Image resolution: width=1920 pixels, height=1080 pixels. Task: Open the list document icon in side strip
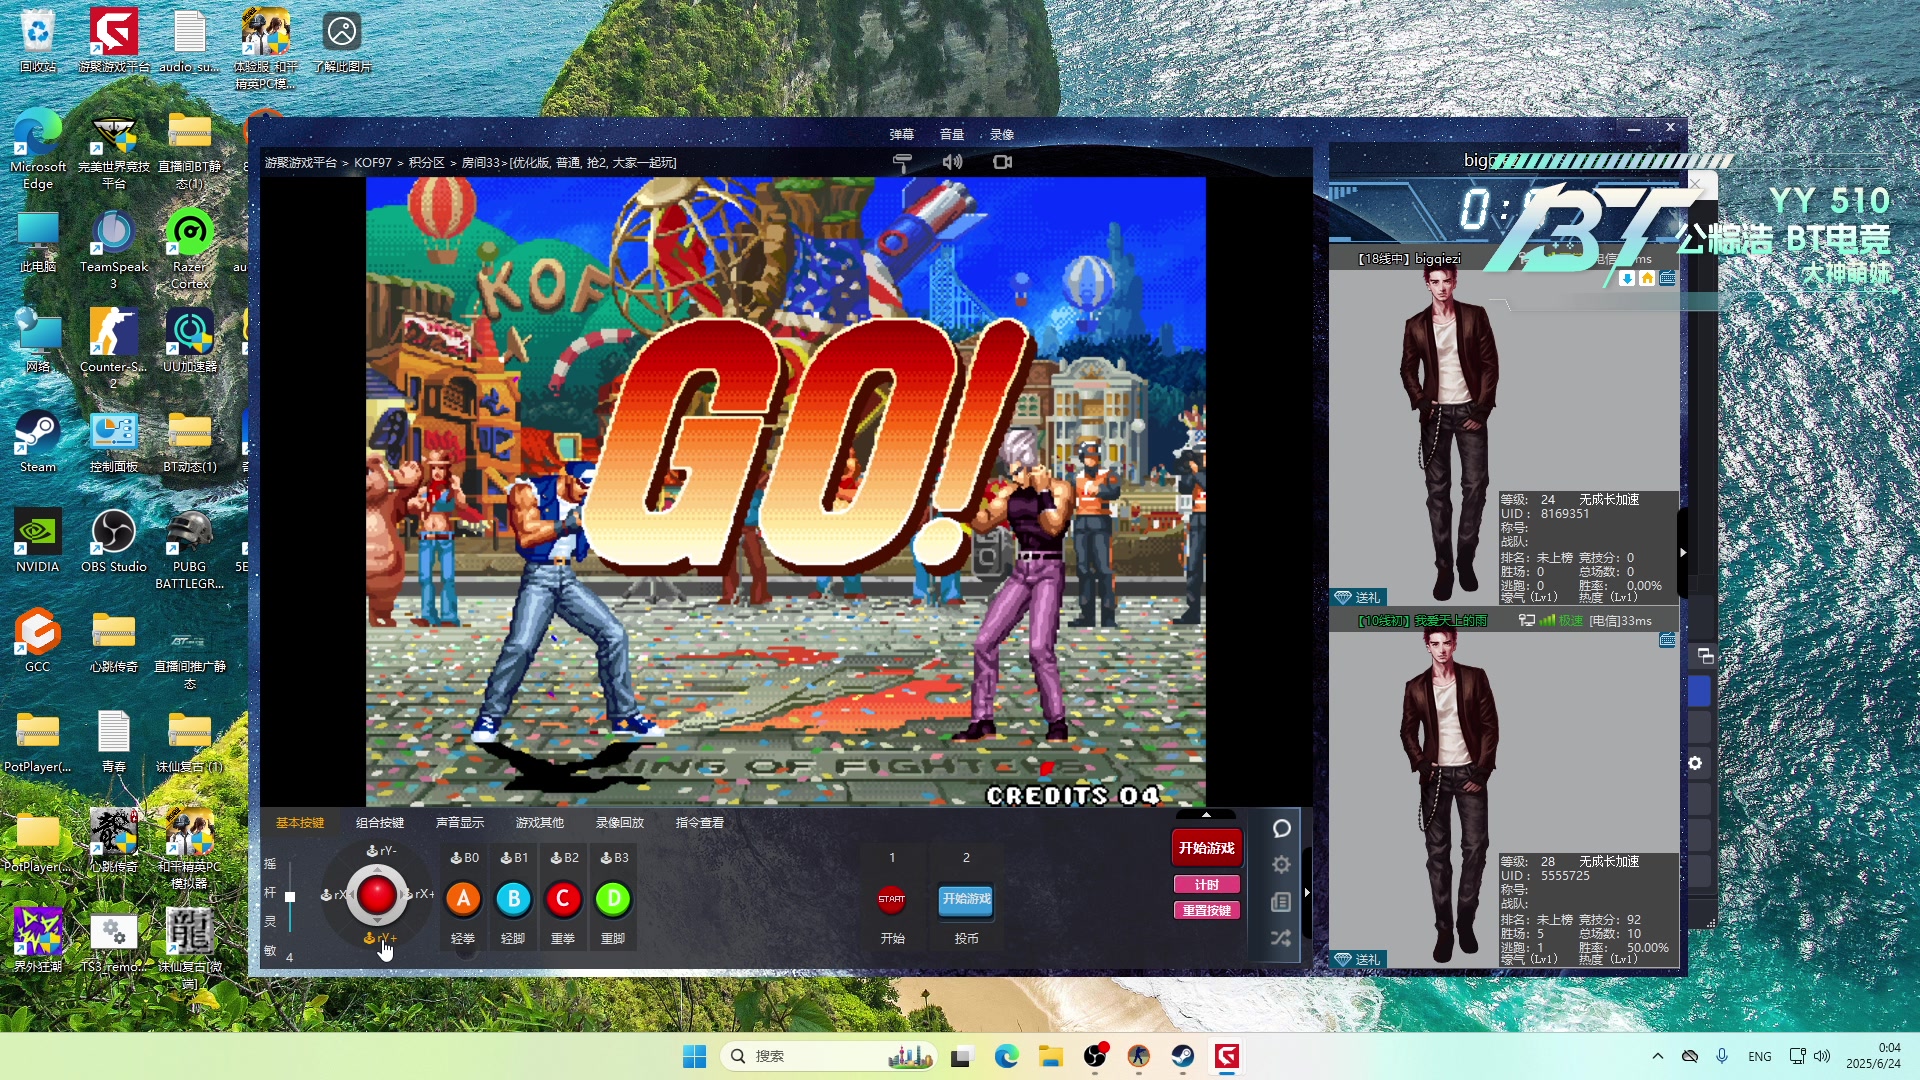(x=1281, y=902)
